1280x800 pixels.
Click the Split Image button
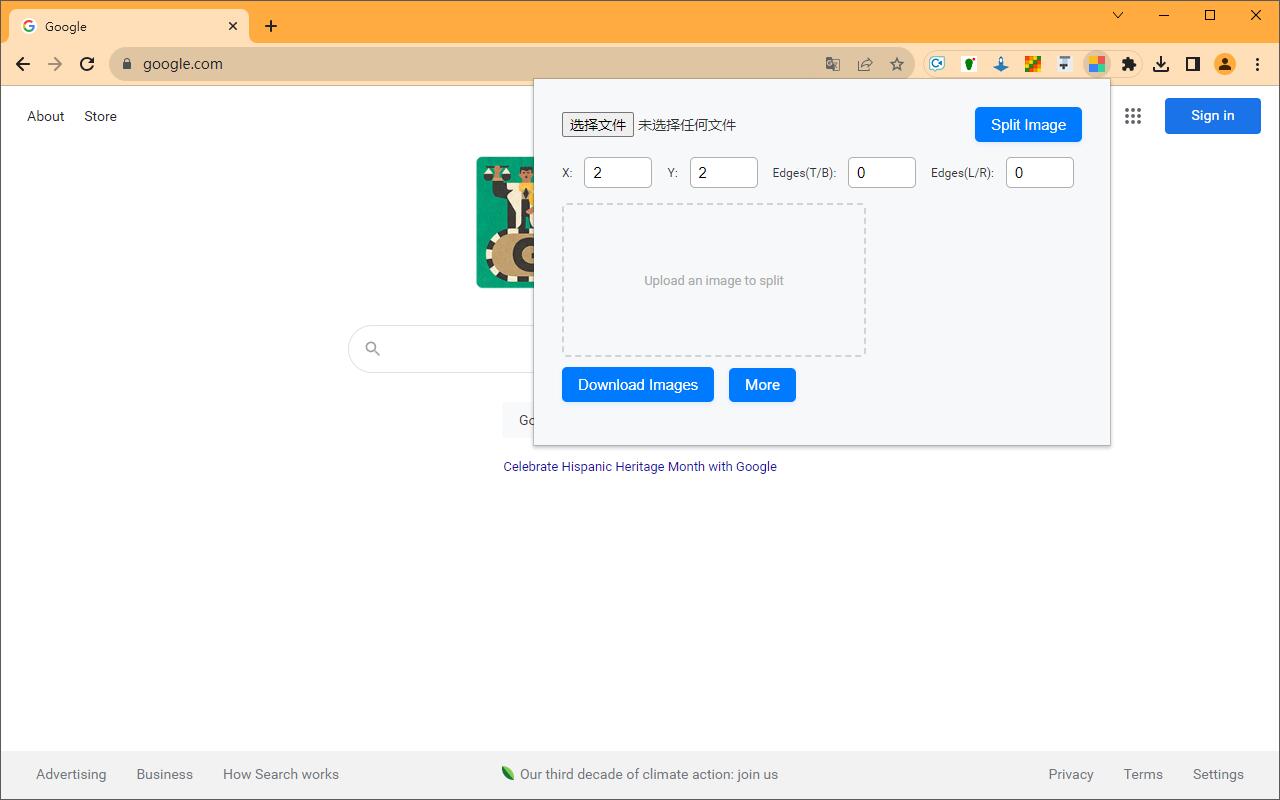pyautogui.click(x=1028, y=125)
